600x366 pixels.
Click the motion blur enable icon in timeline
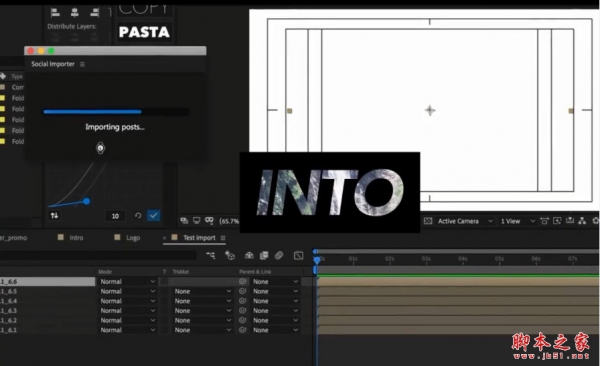point(279,255)
